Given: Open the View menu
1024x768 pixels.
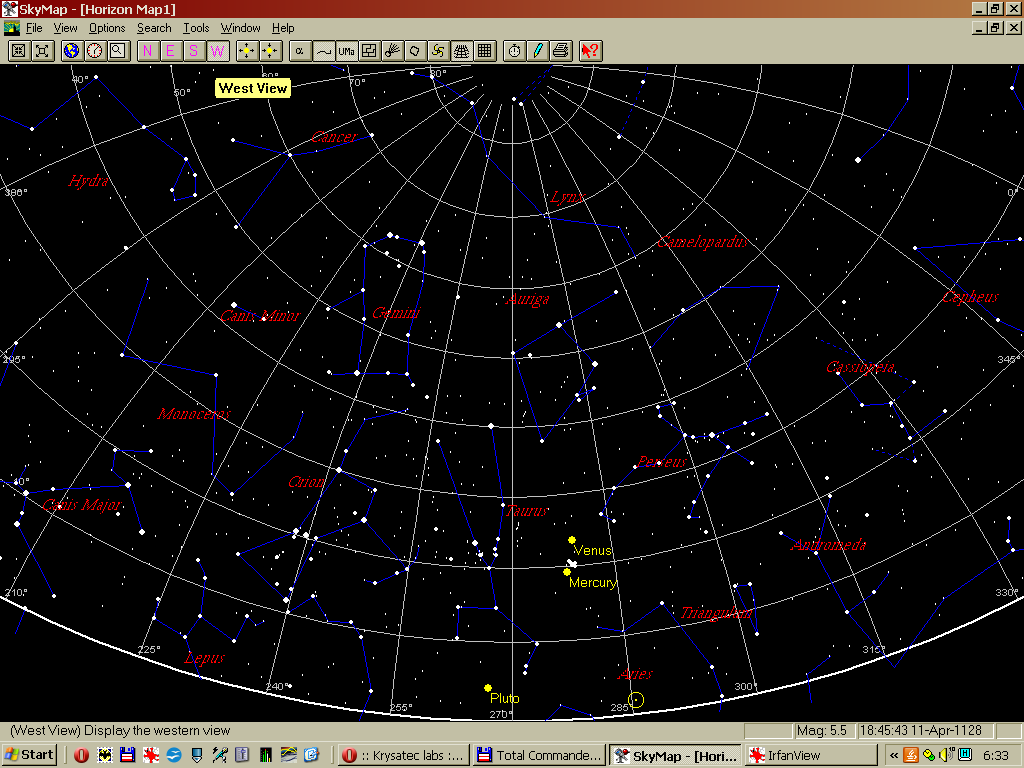Looking at the screenshot, I should click(x=65, y=28).
